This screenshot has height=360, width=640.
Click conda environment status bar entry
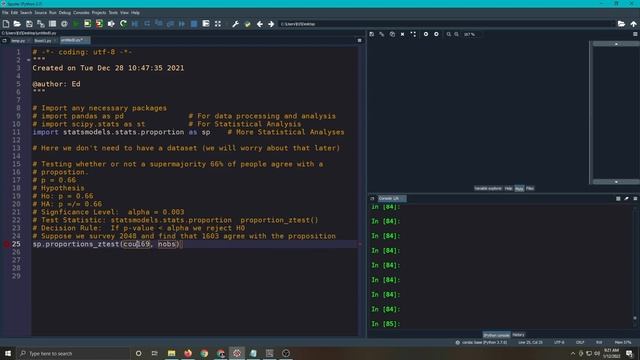coord(482,342)
